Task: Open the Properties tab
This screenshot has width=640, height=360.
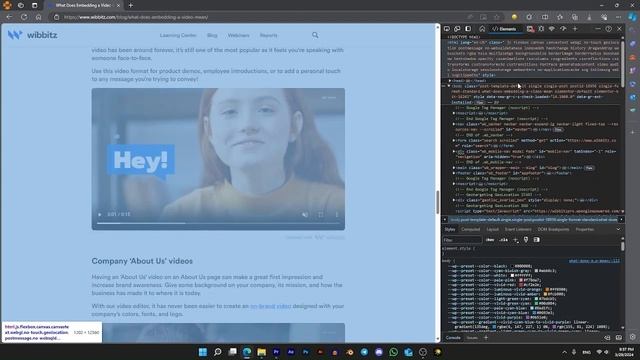Action: click(584, 229)
